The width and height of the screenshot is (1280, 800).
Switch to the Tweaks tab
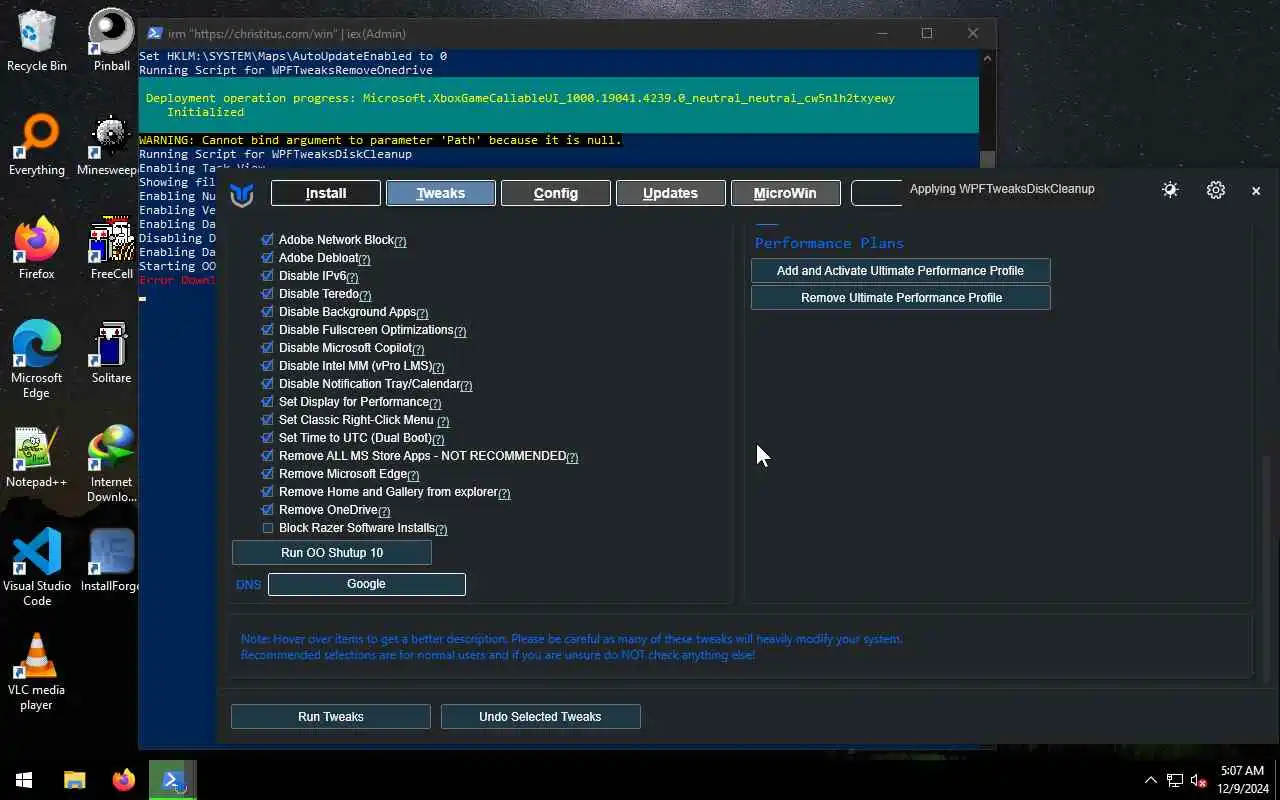click(441, 193)
